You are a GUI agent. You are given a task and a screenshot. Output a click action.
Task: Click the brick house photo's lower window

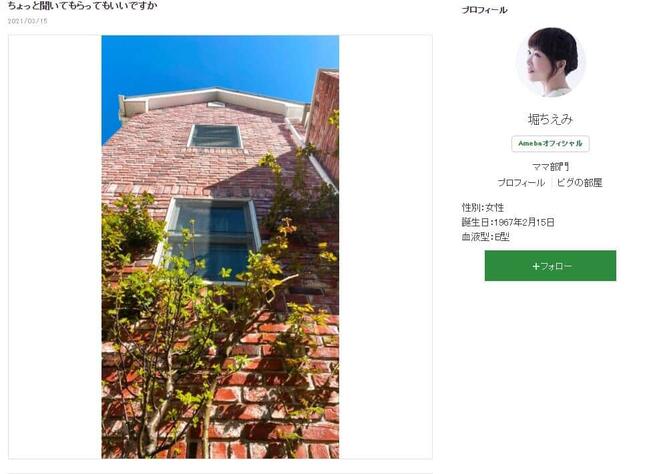(211, 241)
